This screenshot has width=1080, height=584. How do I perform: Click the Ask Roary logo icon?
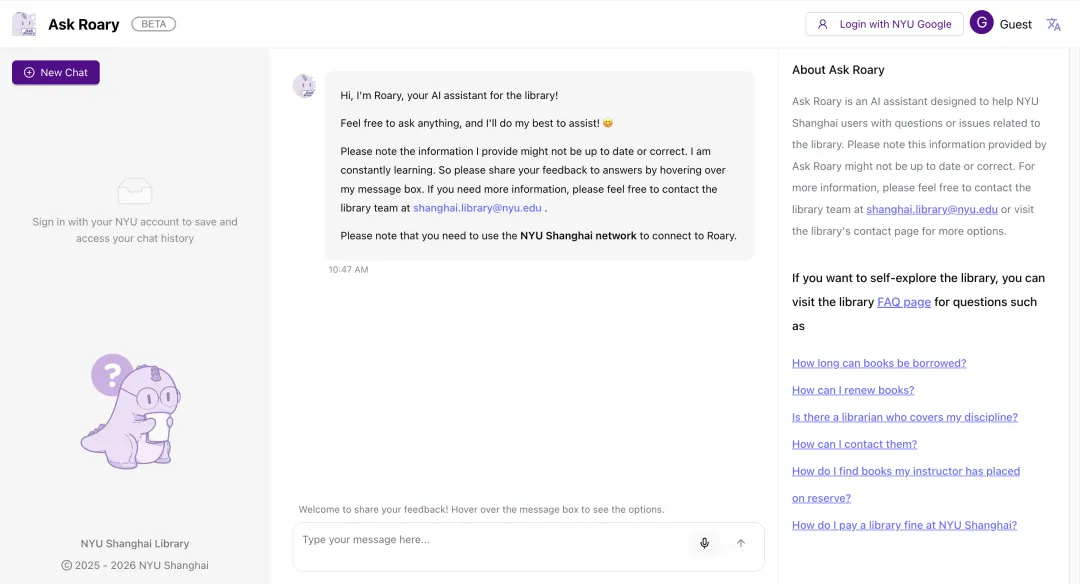[24, 24]
